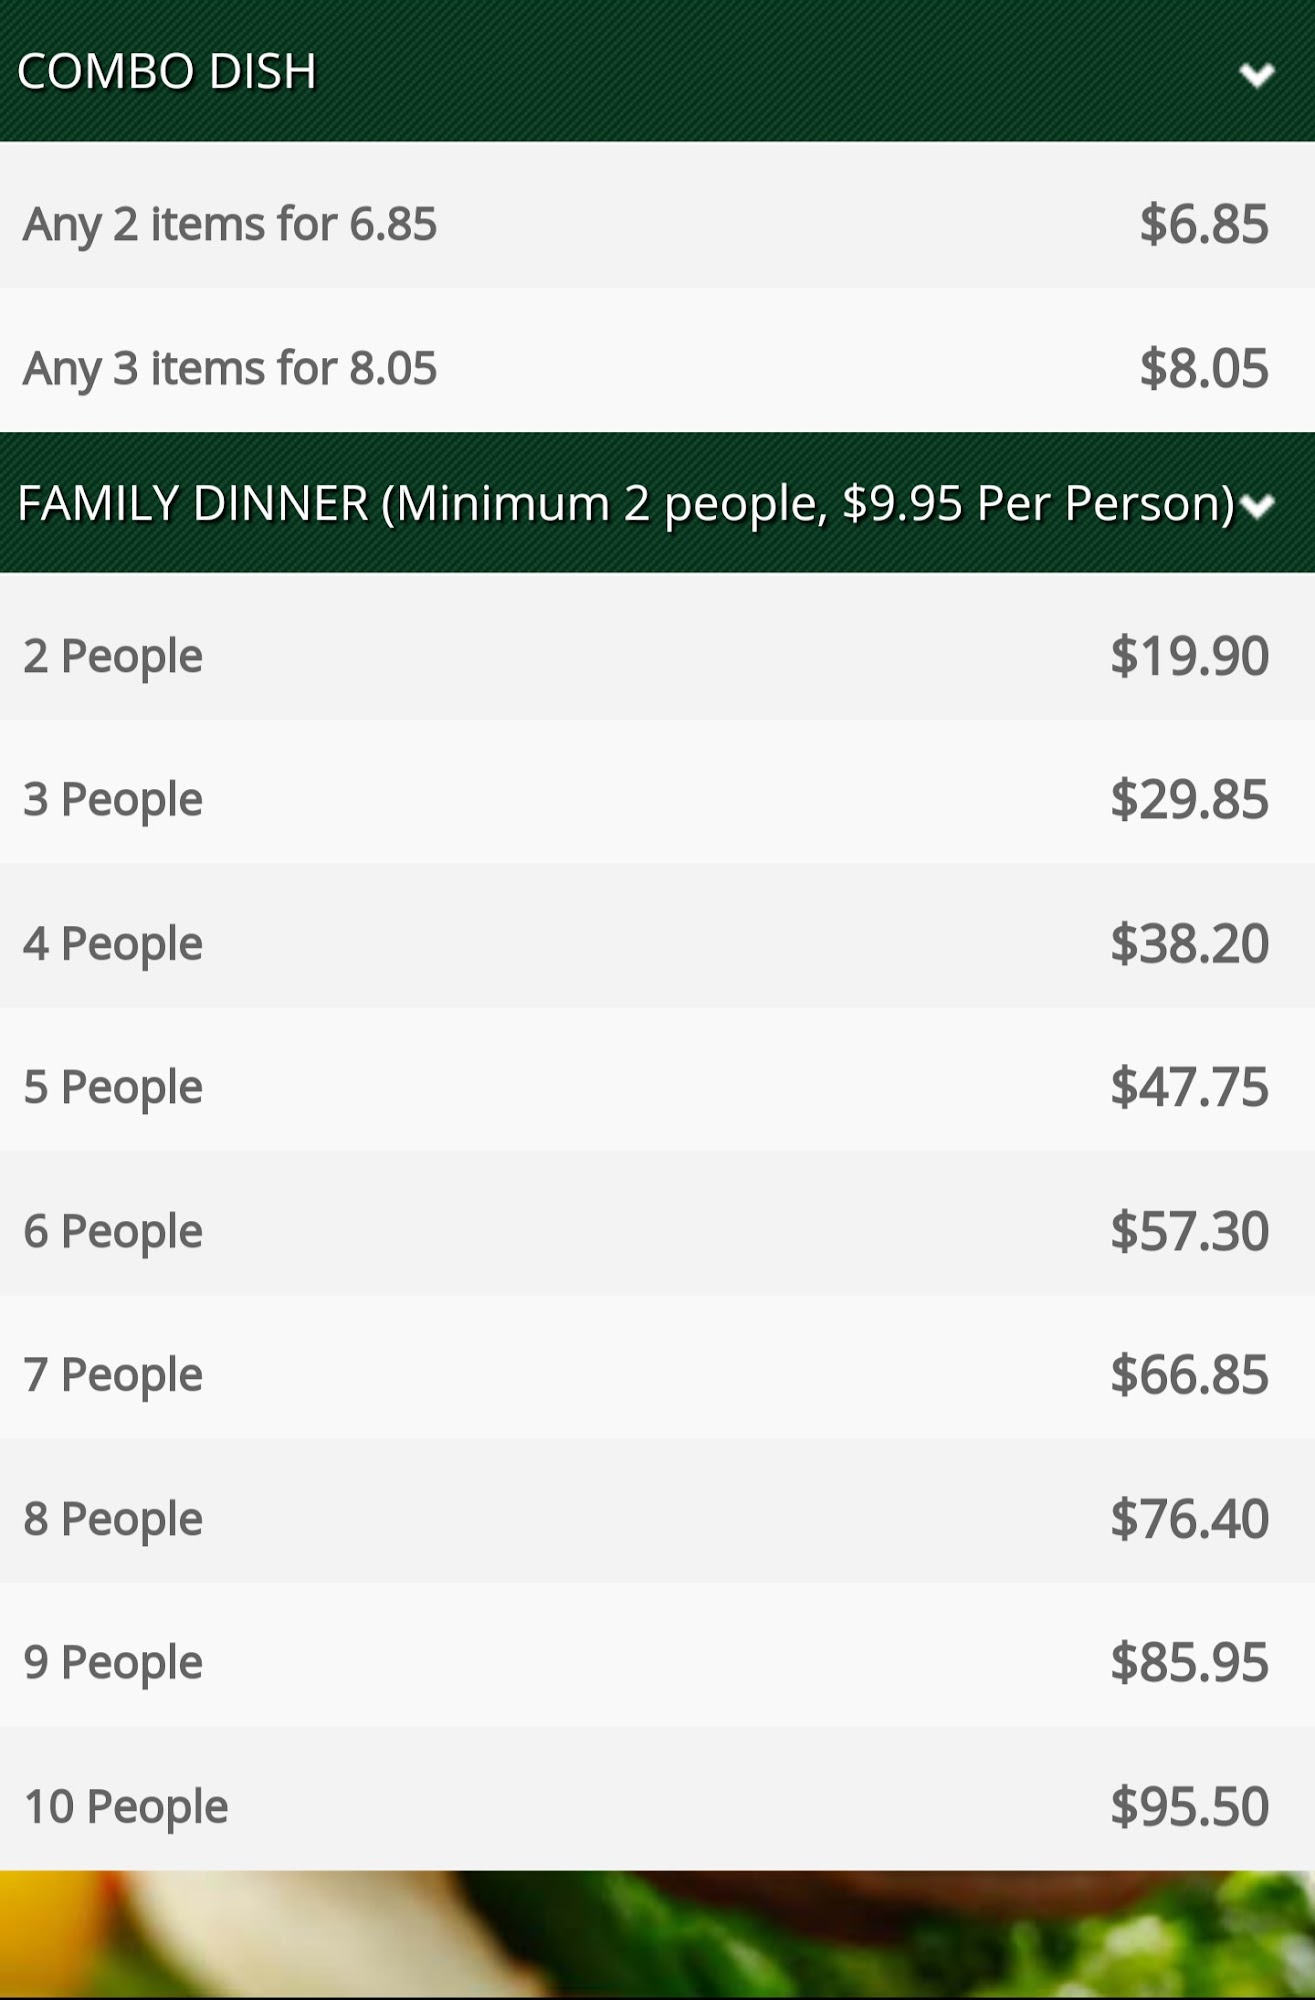Tap the COMBO DISH header title
1315x2000 pixels.
click(x=167, y=71)
